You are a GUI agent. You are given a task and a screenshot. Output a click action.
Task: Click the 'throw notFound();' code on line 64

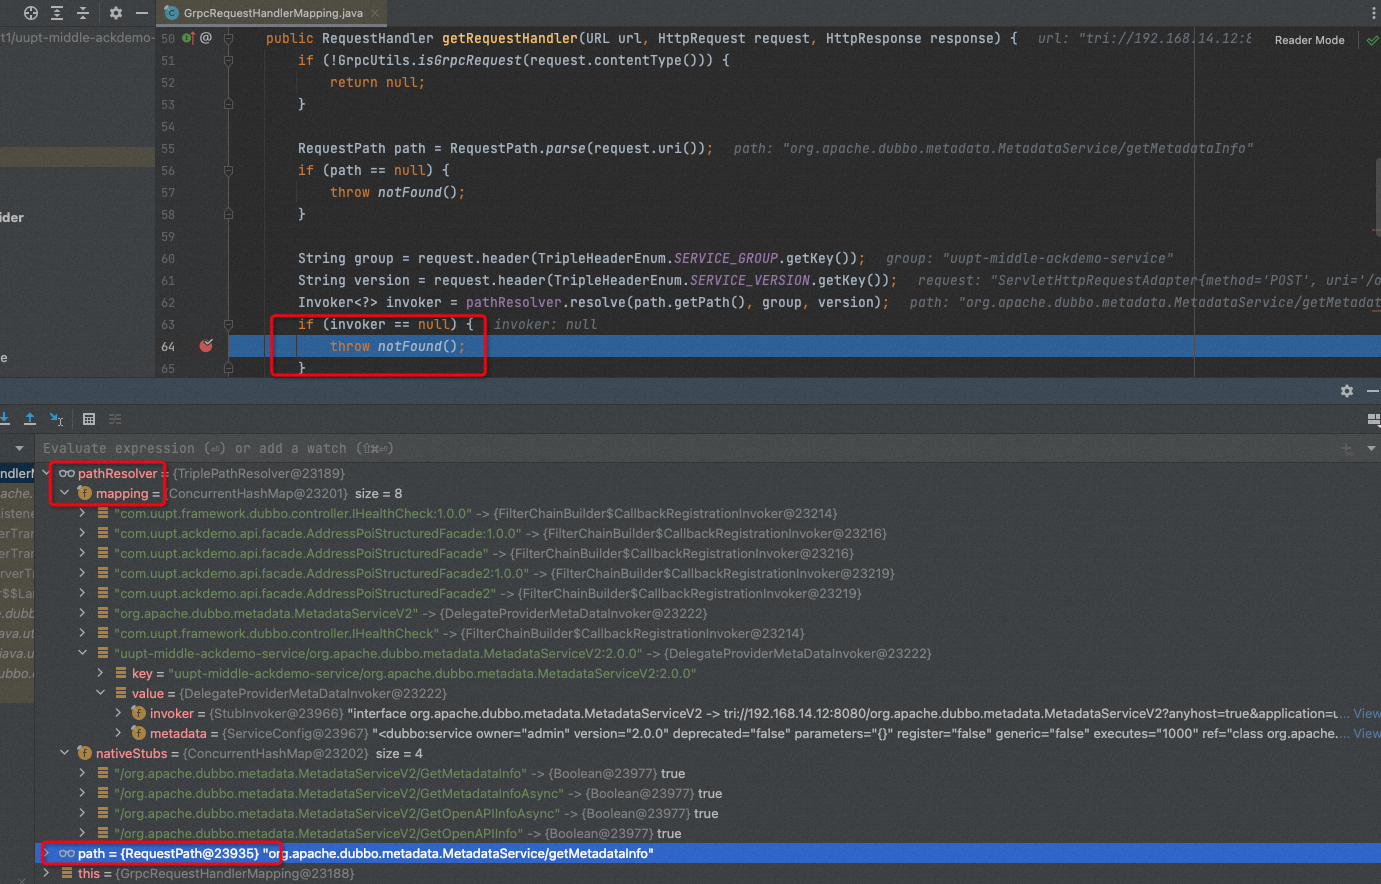(x=397, y=346)
